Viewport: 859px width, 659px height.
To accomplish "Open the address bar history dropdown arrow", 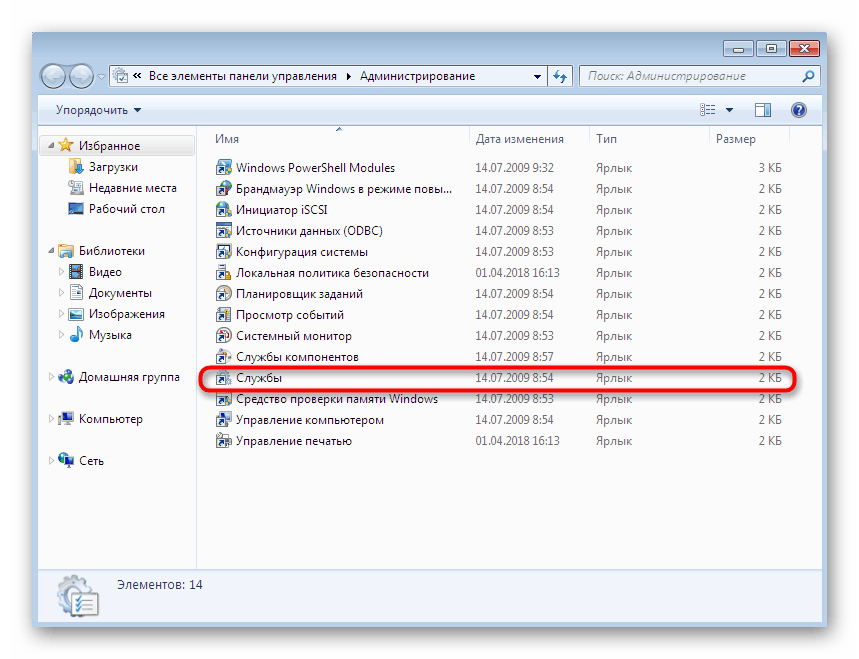I will pos(537,76).
